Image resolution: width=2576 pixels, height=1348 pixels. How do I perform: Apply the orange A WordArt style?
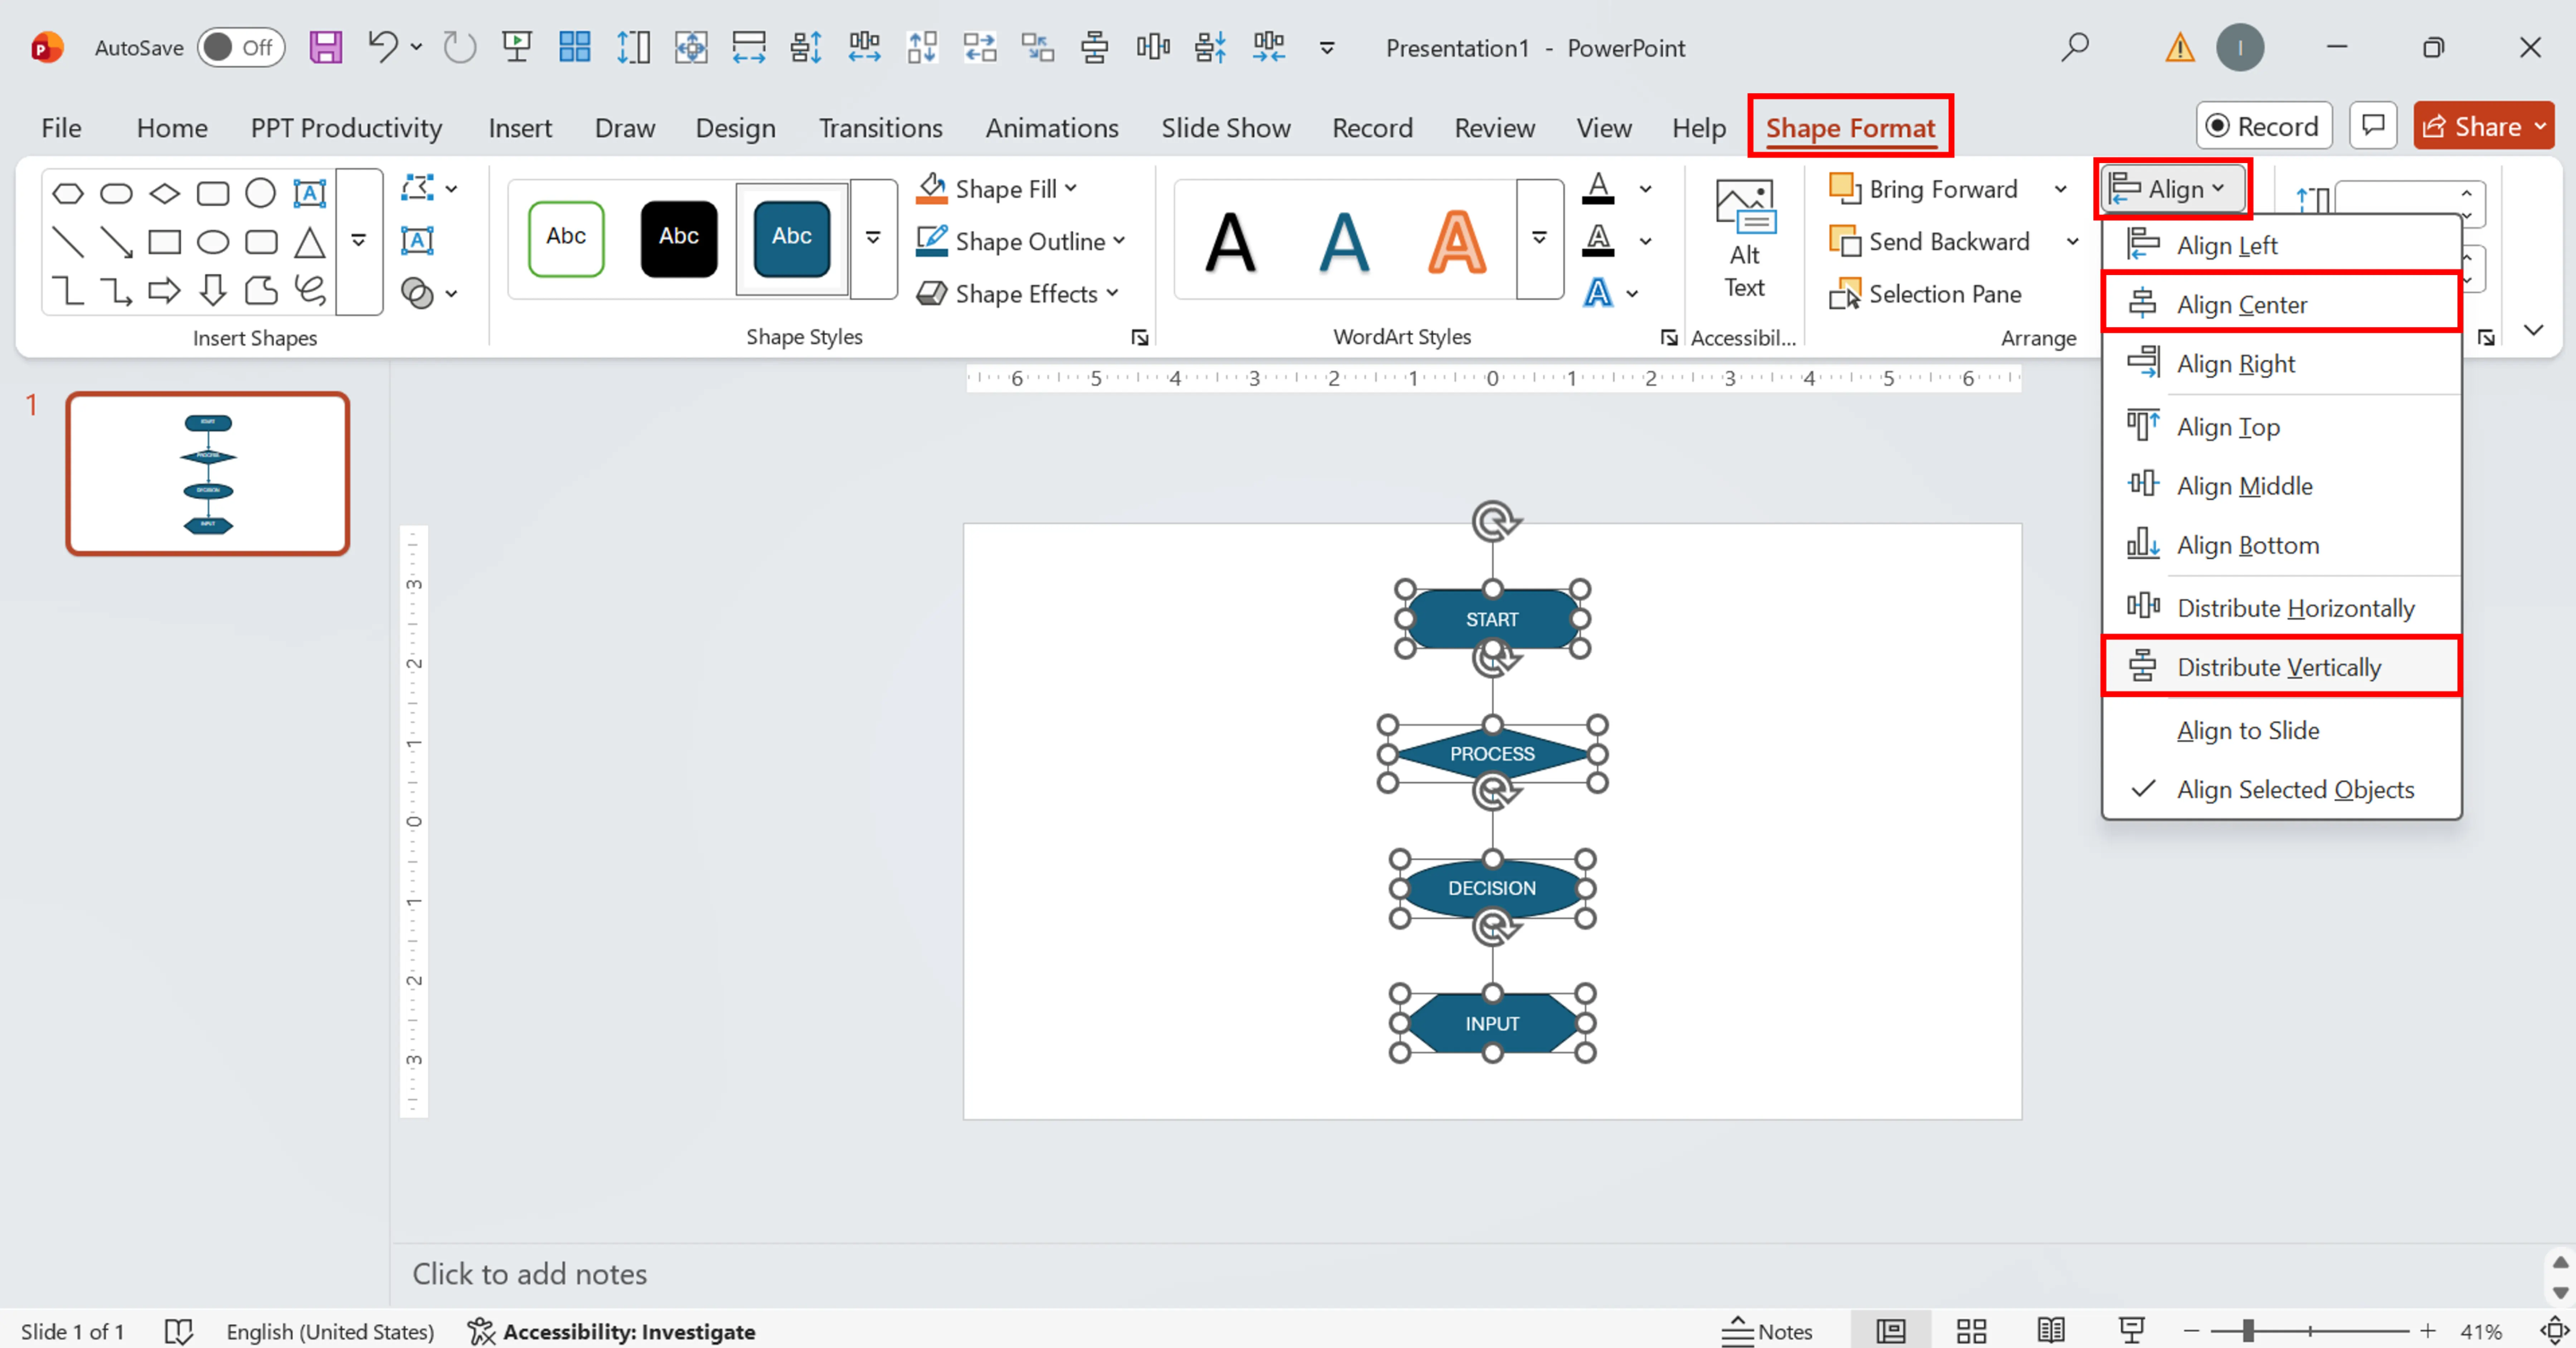coord(1456,241)
